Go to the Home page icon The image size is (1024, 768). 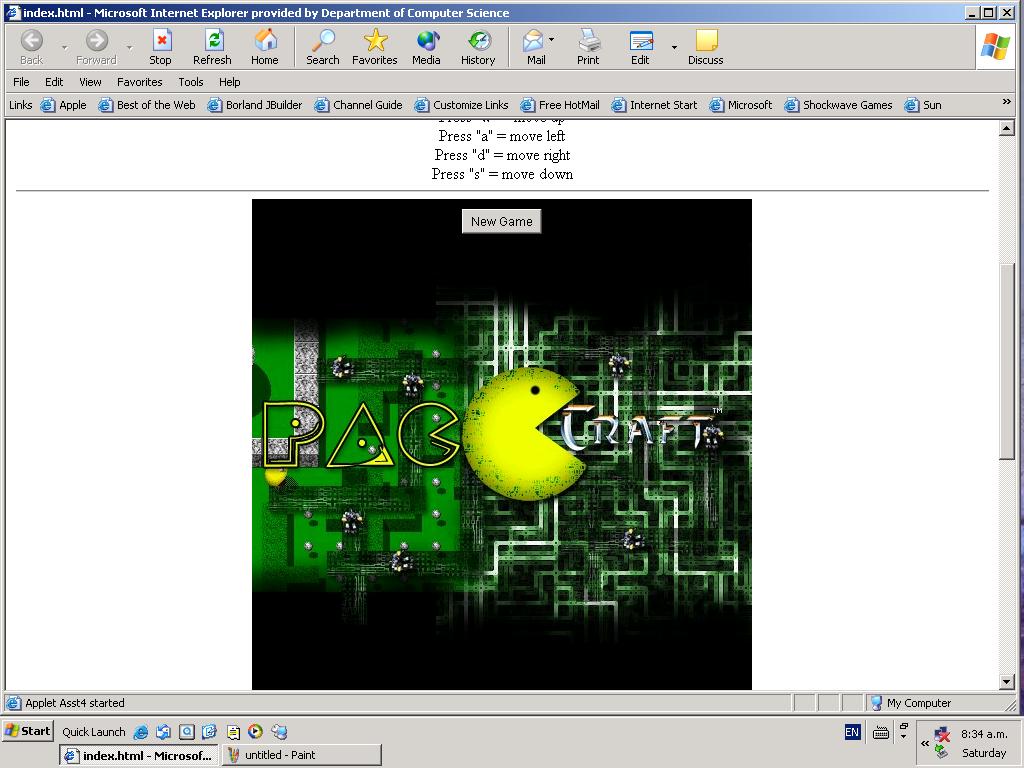click(264, 47)
